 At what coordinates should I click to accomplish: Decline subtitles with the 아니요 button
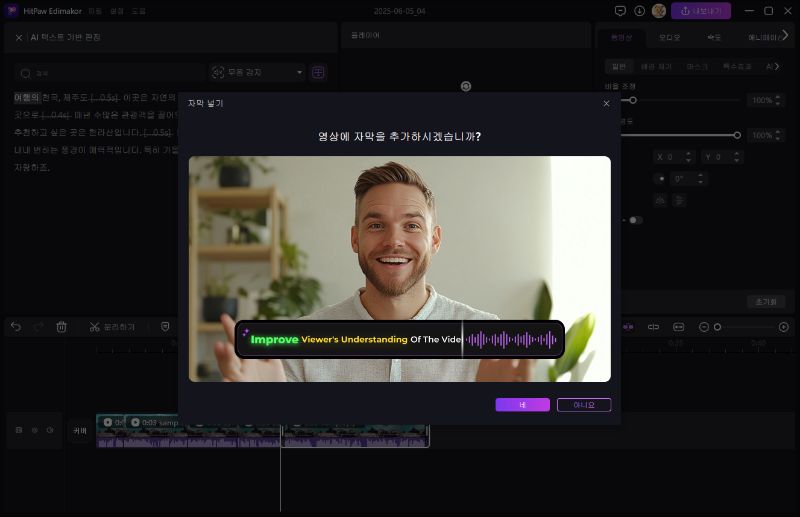coord(584,405)
